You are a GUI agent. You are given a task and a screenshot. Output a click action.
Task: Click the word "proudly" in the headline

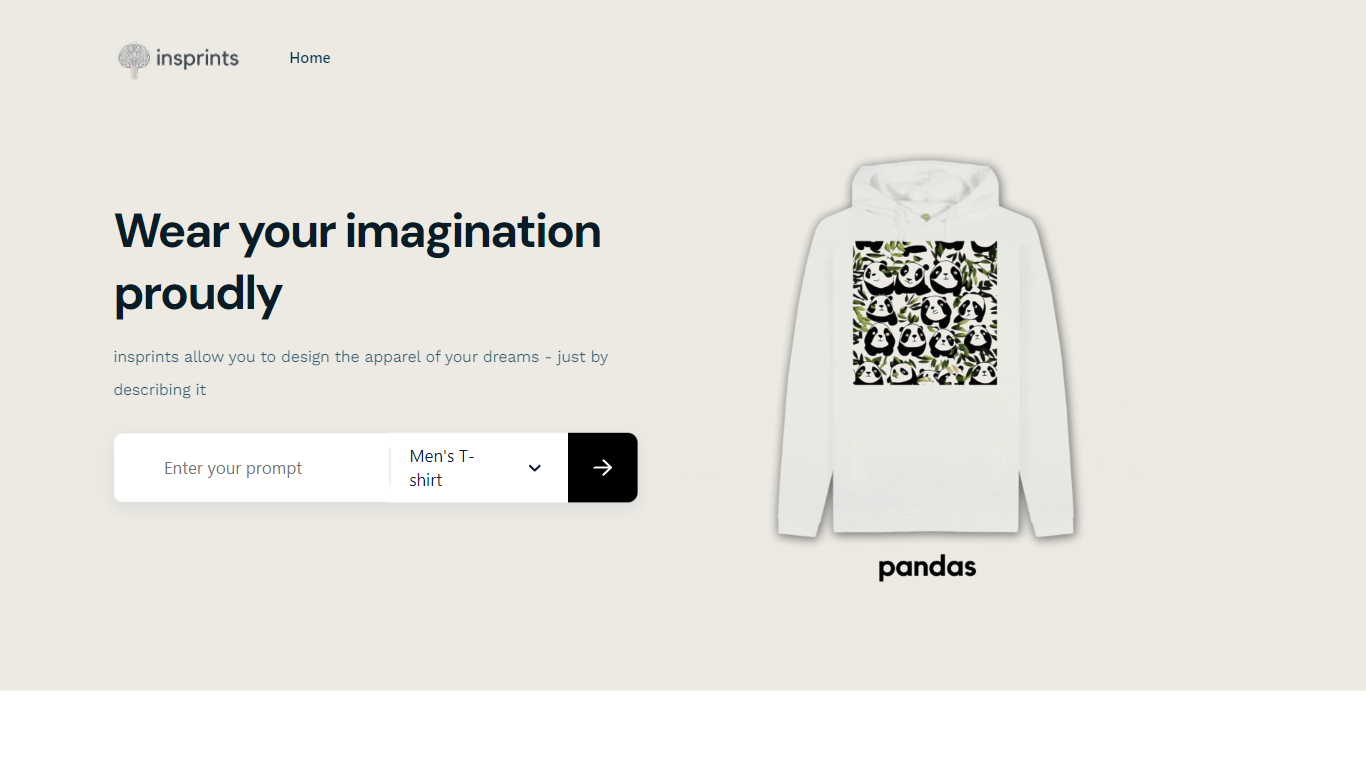coord(198,293)
